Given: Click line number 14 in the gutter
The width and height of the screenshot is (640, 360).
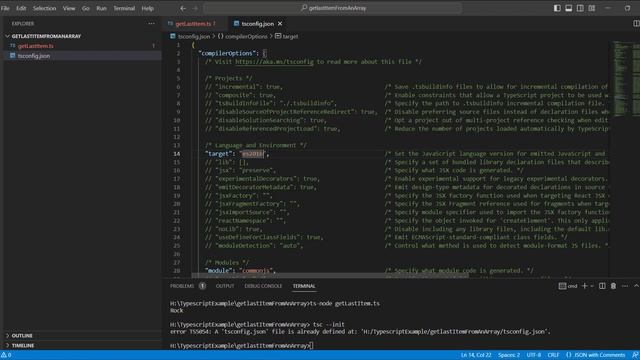Looking at the screenshot, I should coord(176,154).
